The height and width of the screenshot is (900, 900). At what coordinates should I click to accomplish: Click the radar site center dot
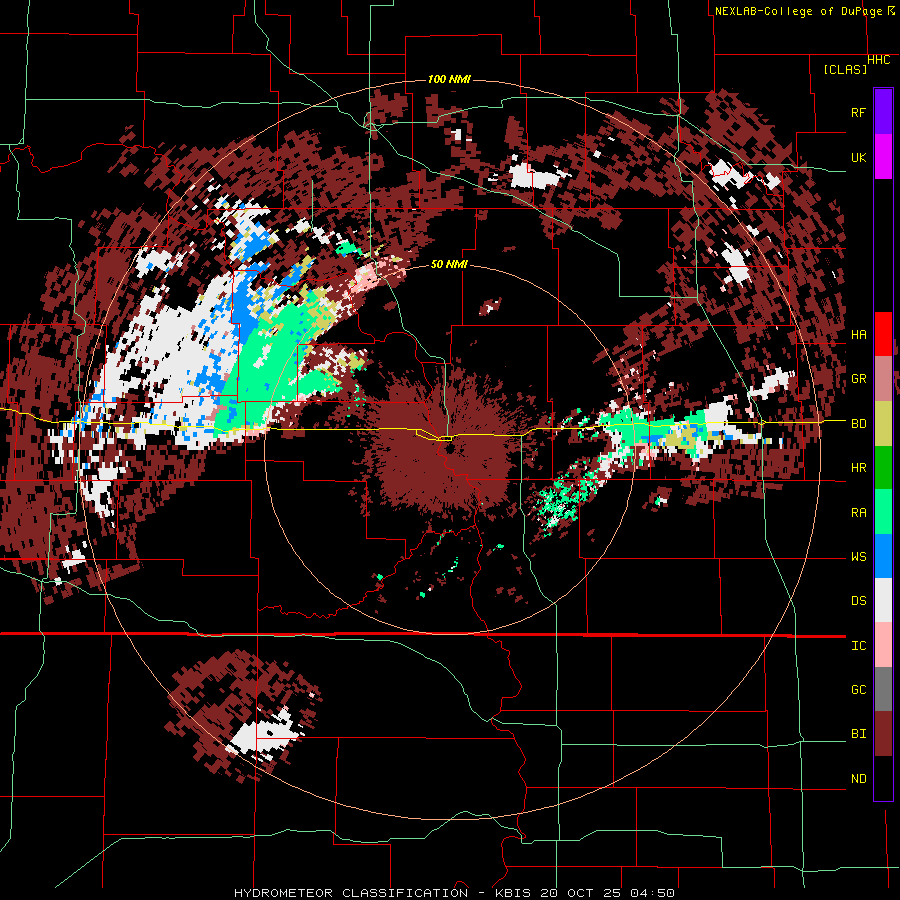449,448
